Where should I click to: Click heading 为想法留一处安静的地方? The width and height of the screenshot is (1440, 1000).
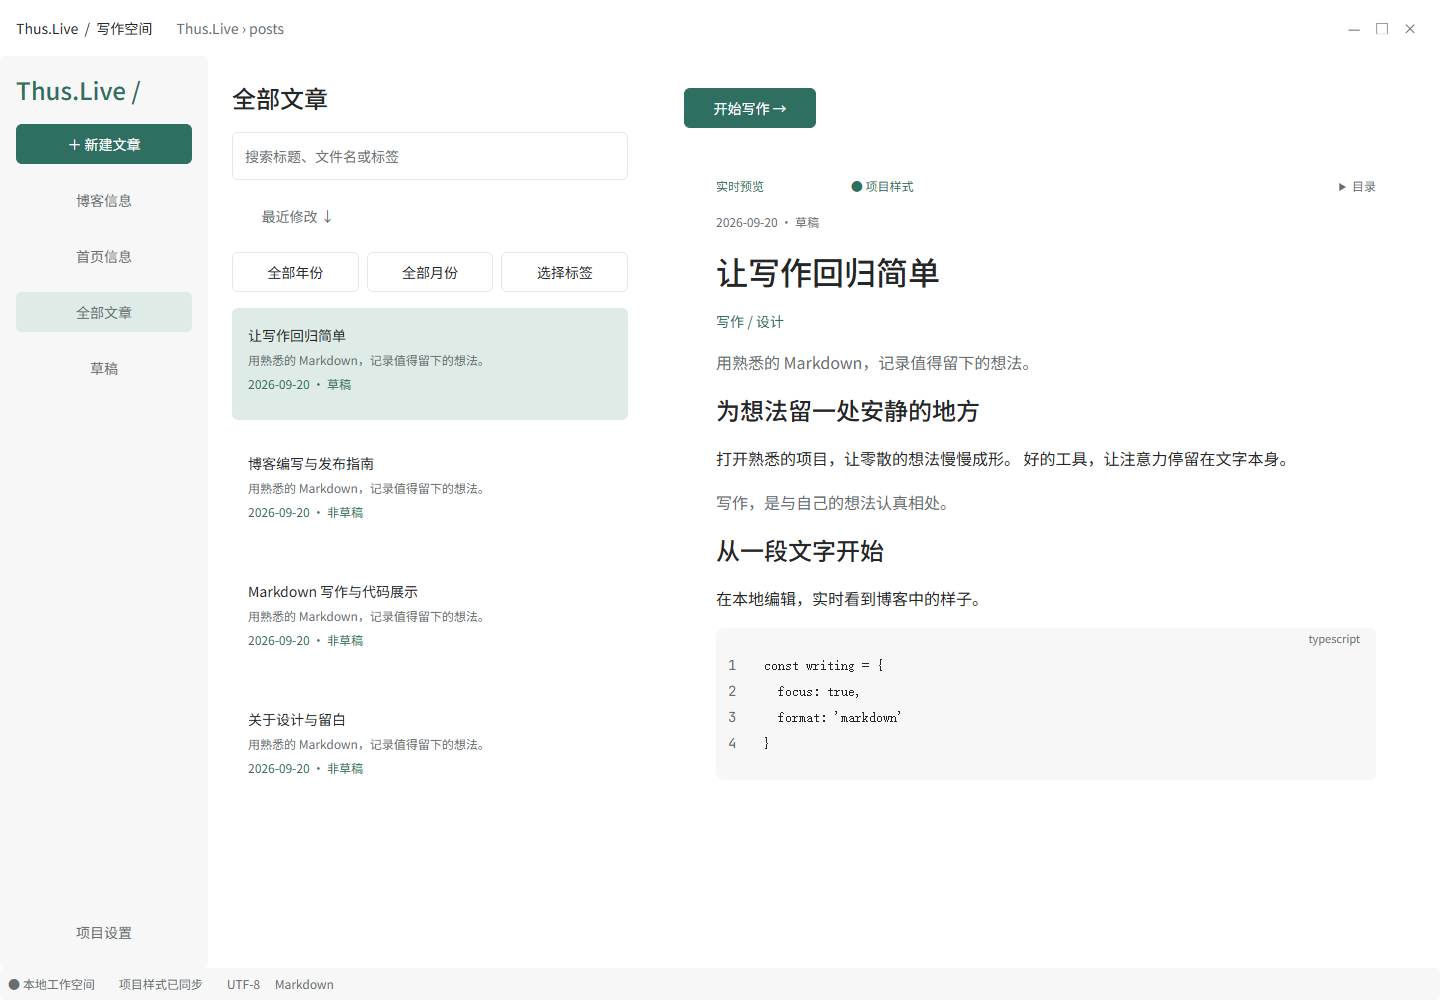pyautogui.click(x=847, y=411)
